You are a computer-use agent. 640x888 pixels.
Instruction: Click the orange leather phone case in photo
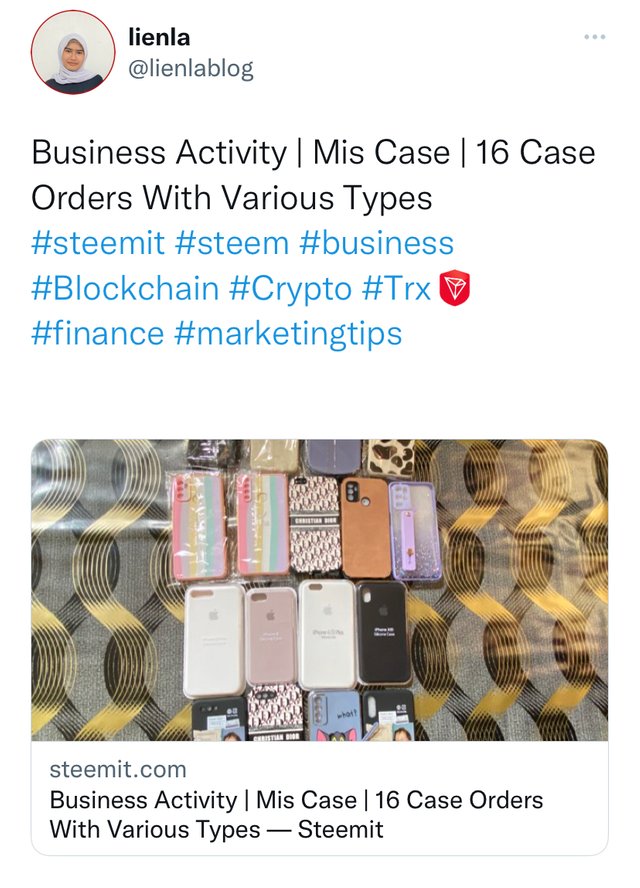pyautogui.click(x=365, y=528)
